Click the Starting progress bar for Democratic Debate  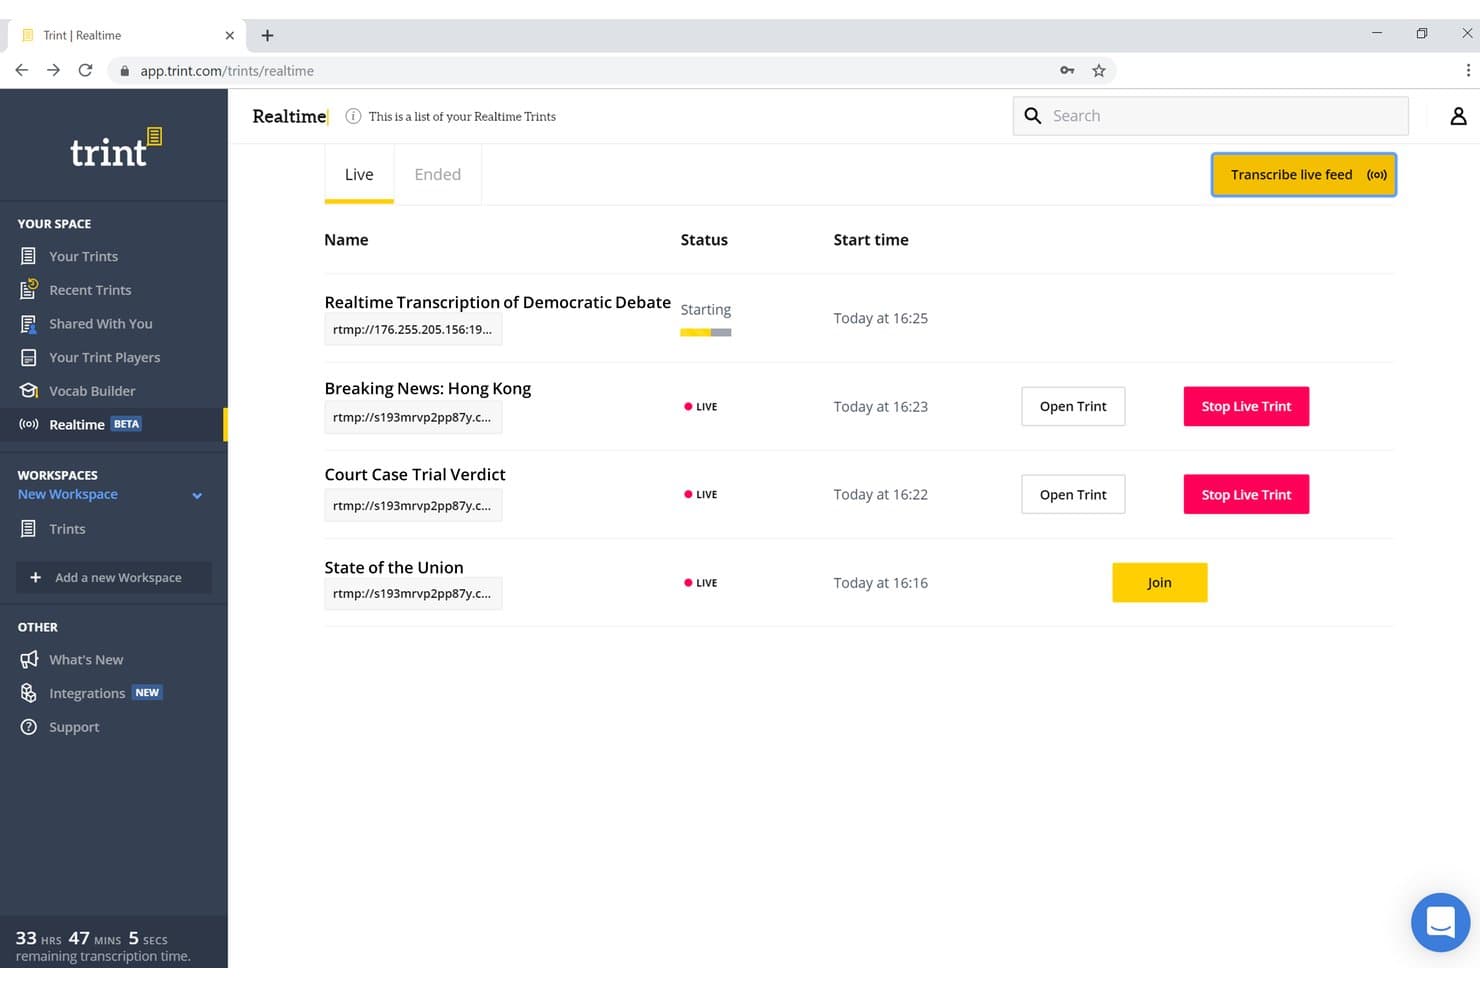click(x=706, y=332)
